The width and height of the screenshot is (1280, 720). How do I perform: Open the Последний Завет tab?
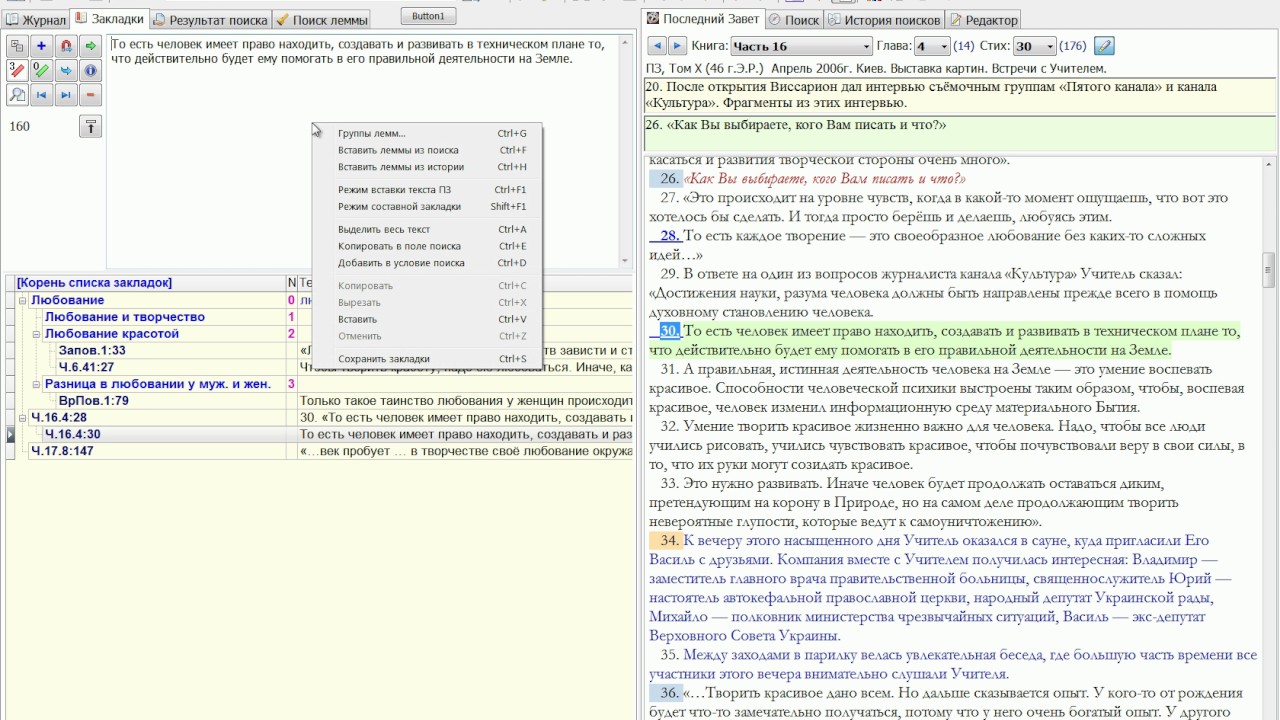tap(703, 19)
